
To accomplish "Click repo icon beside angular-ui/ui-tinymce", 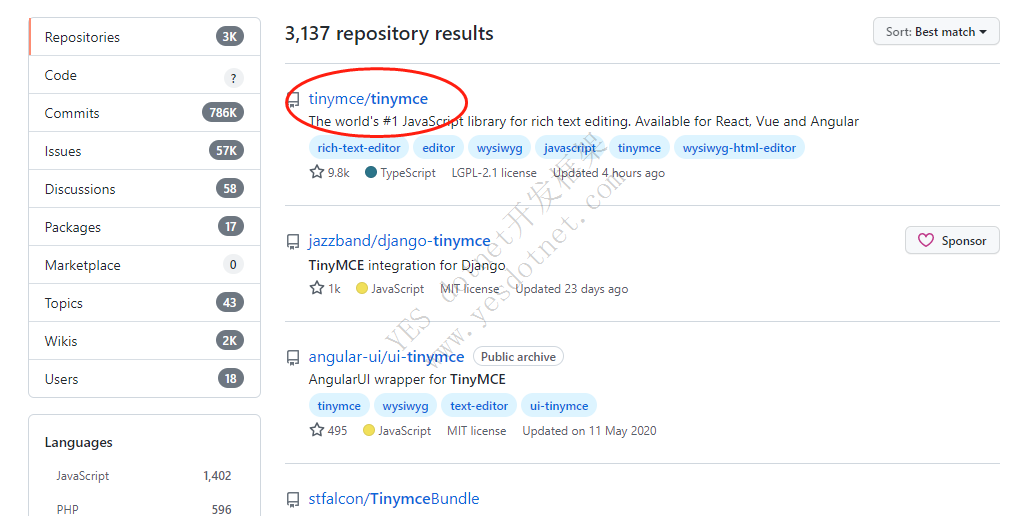I will (x=294, y=358).
